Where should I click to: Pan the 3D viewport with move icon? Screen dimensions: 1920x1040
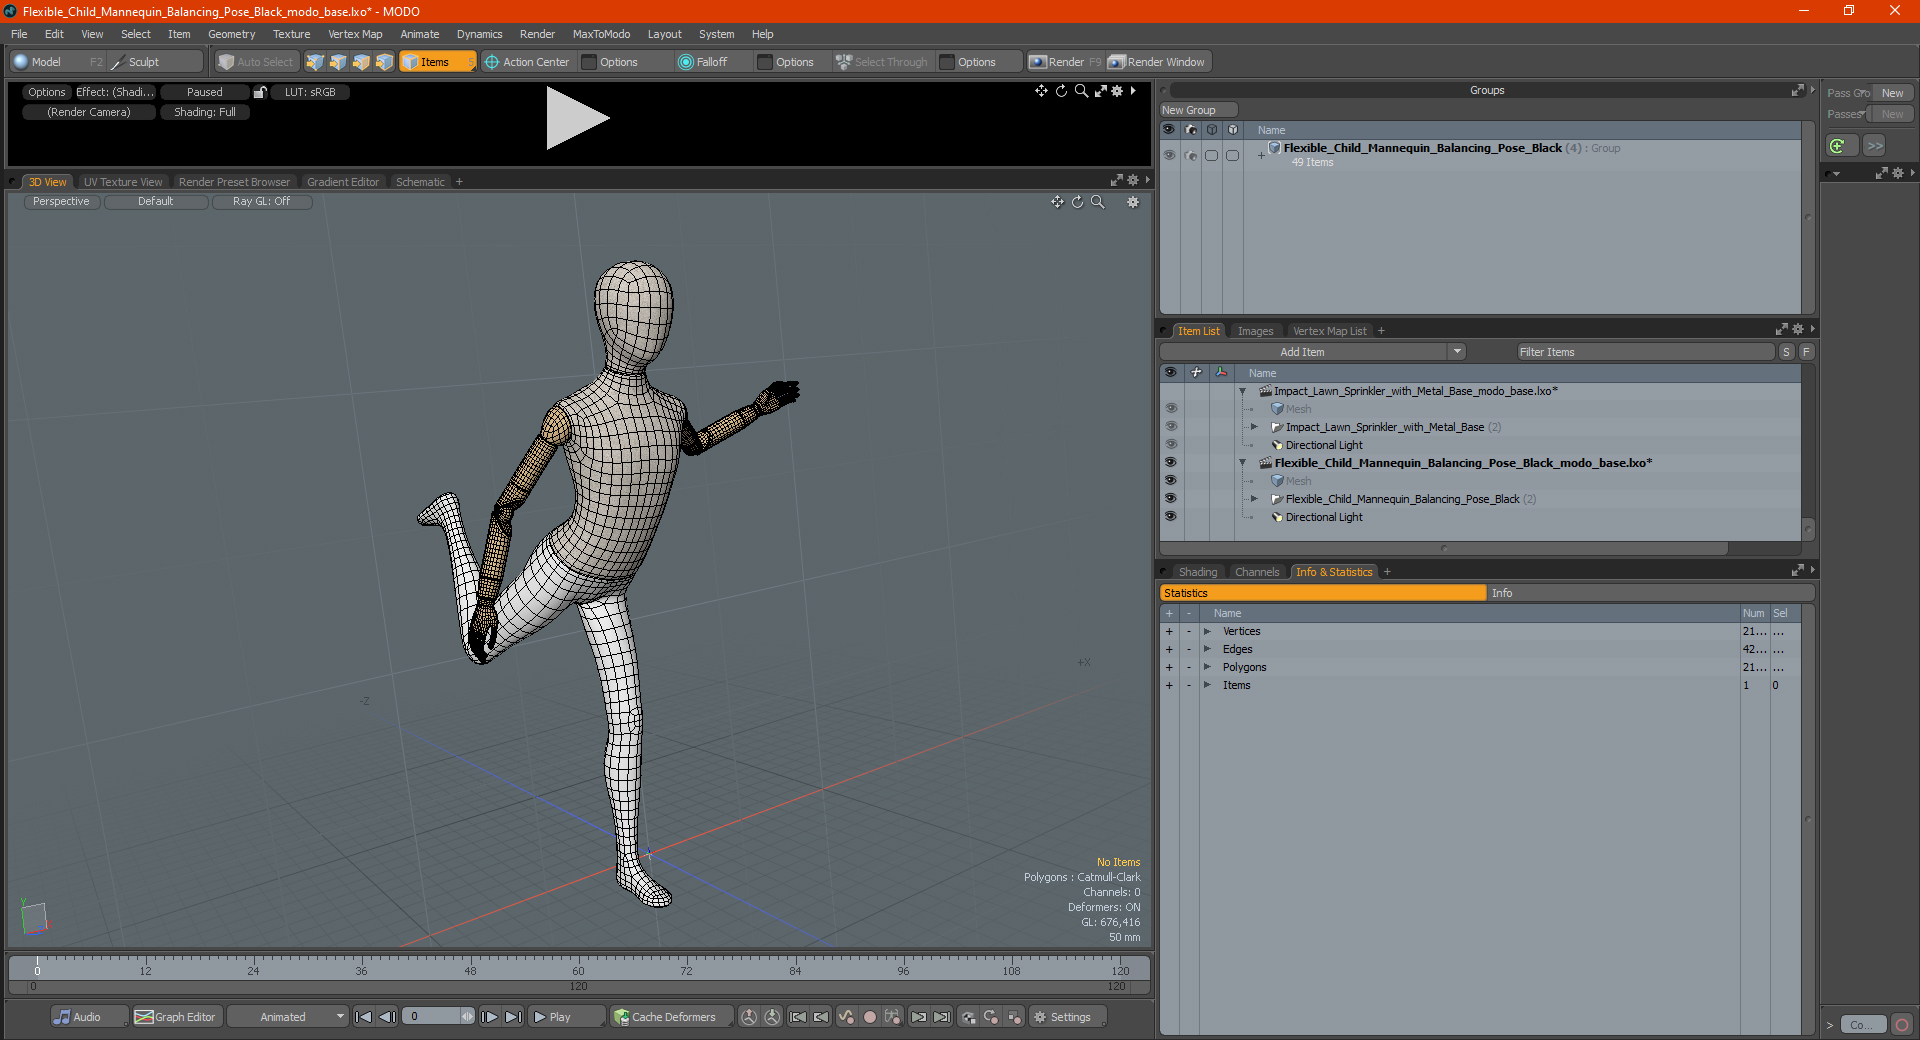[x=1057, y=202]
